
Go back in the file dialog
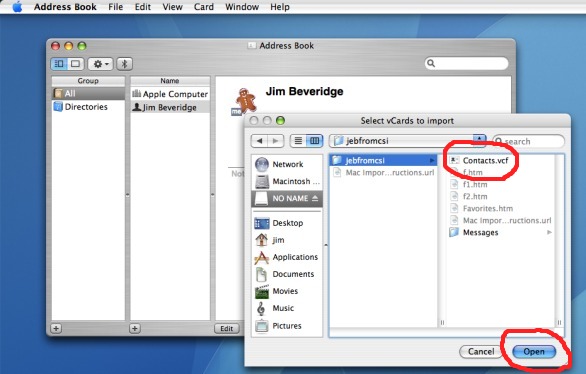coord(259,141)
